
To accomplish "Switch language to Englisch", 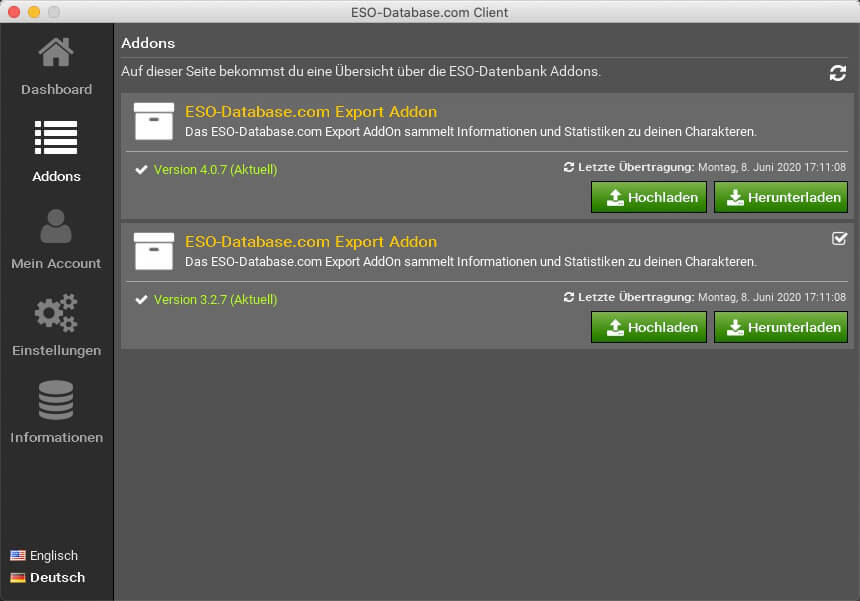I will [54, 555].
